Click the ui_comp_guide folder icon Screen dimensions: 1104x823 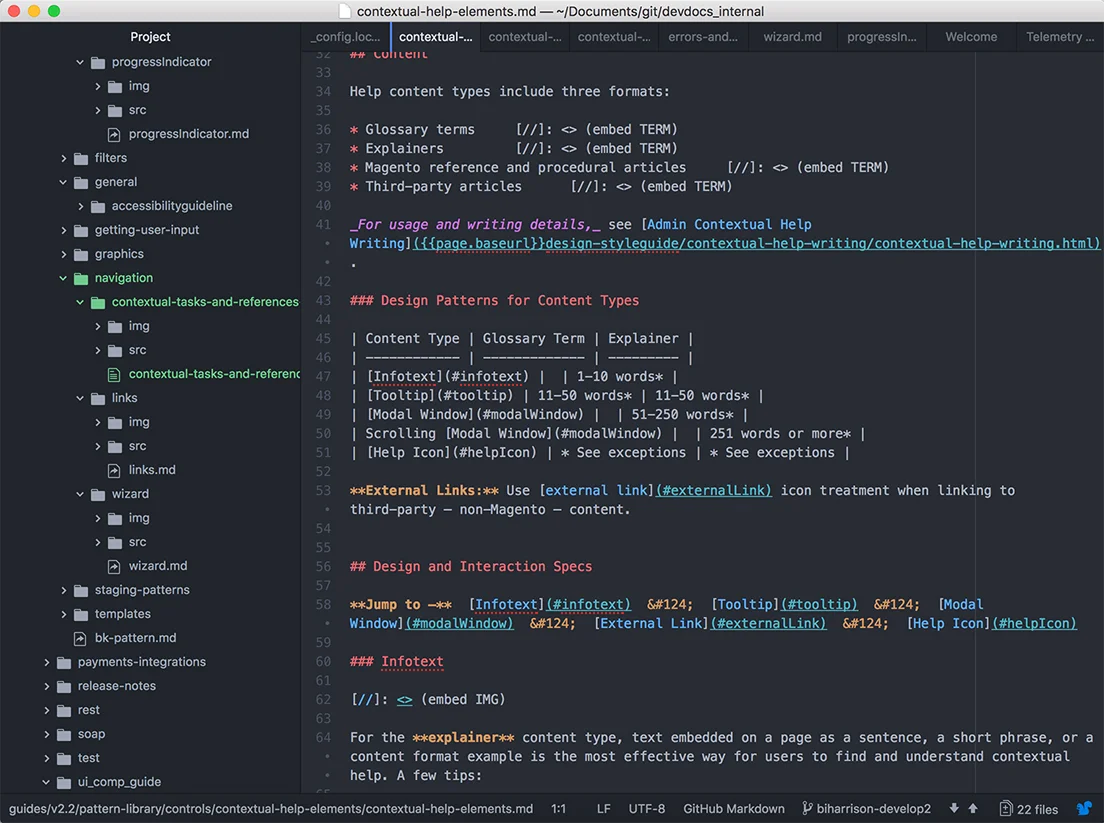tap(64, 782)
